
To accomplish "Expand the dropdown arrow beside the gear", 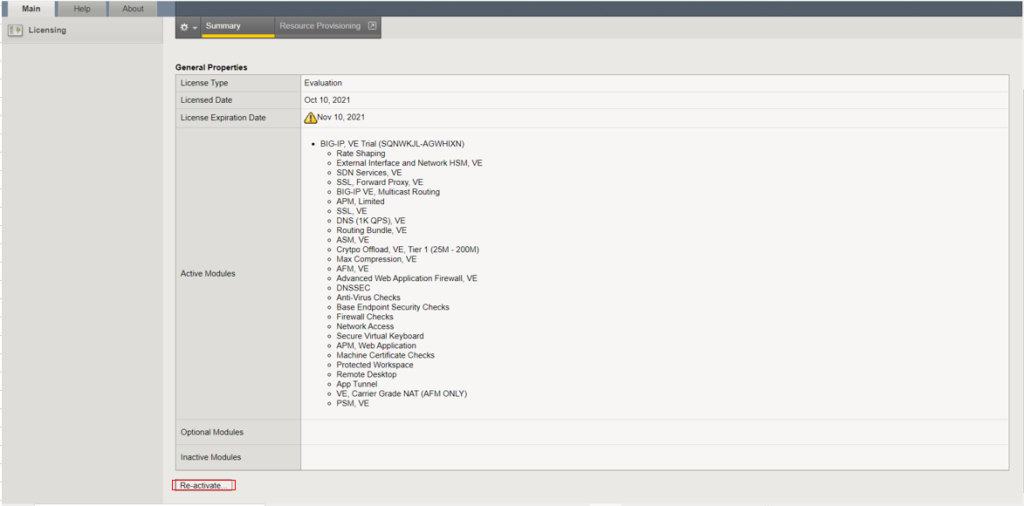I will (194, 28).
